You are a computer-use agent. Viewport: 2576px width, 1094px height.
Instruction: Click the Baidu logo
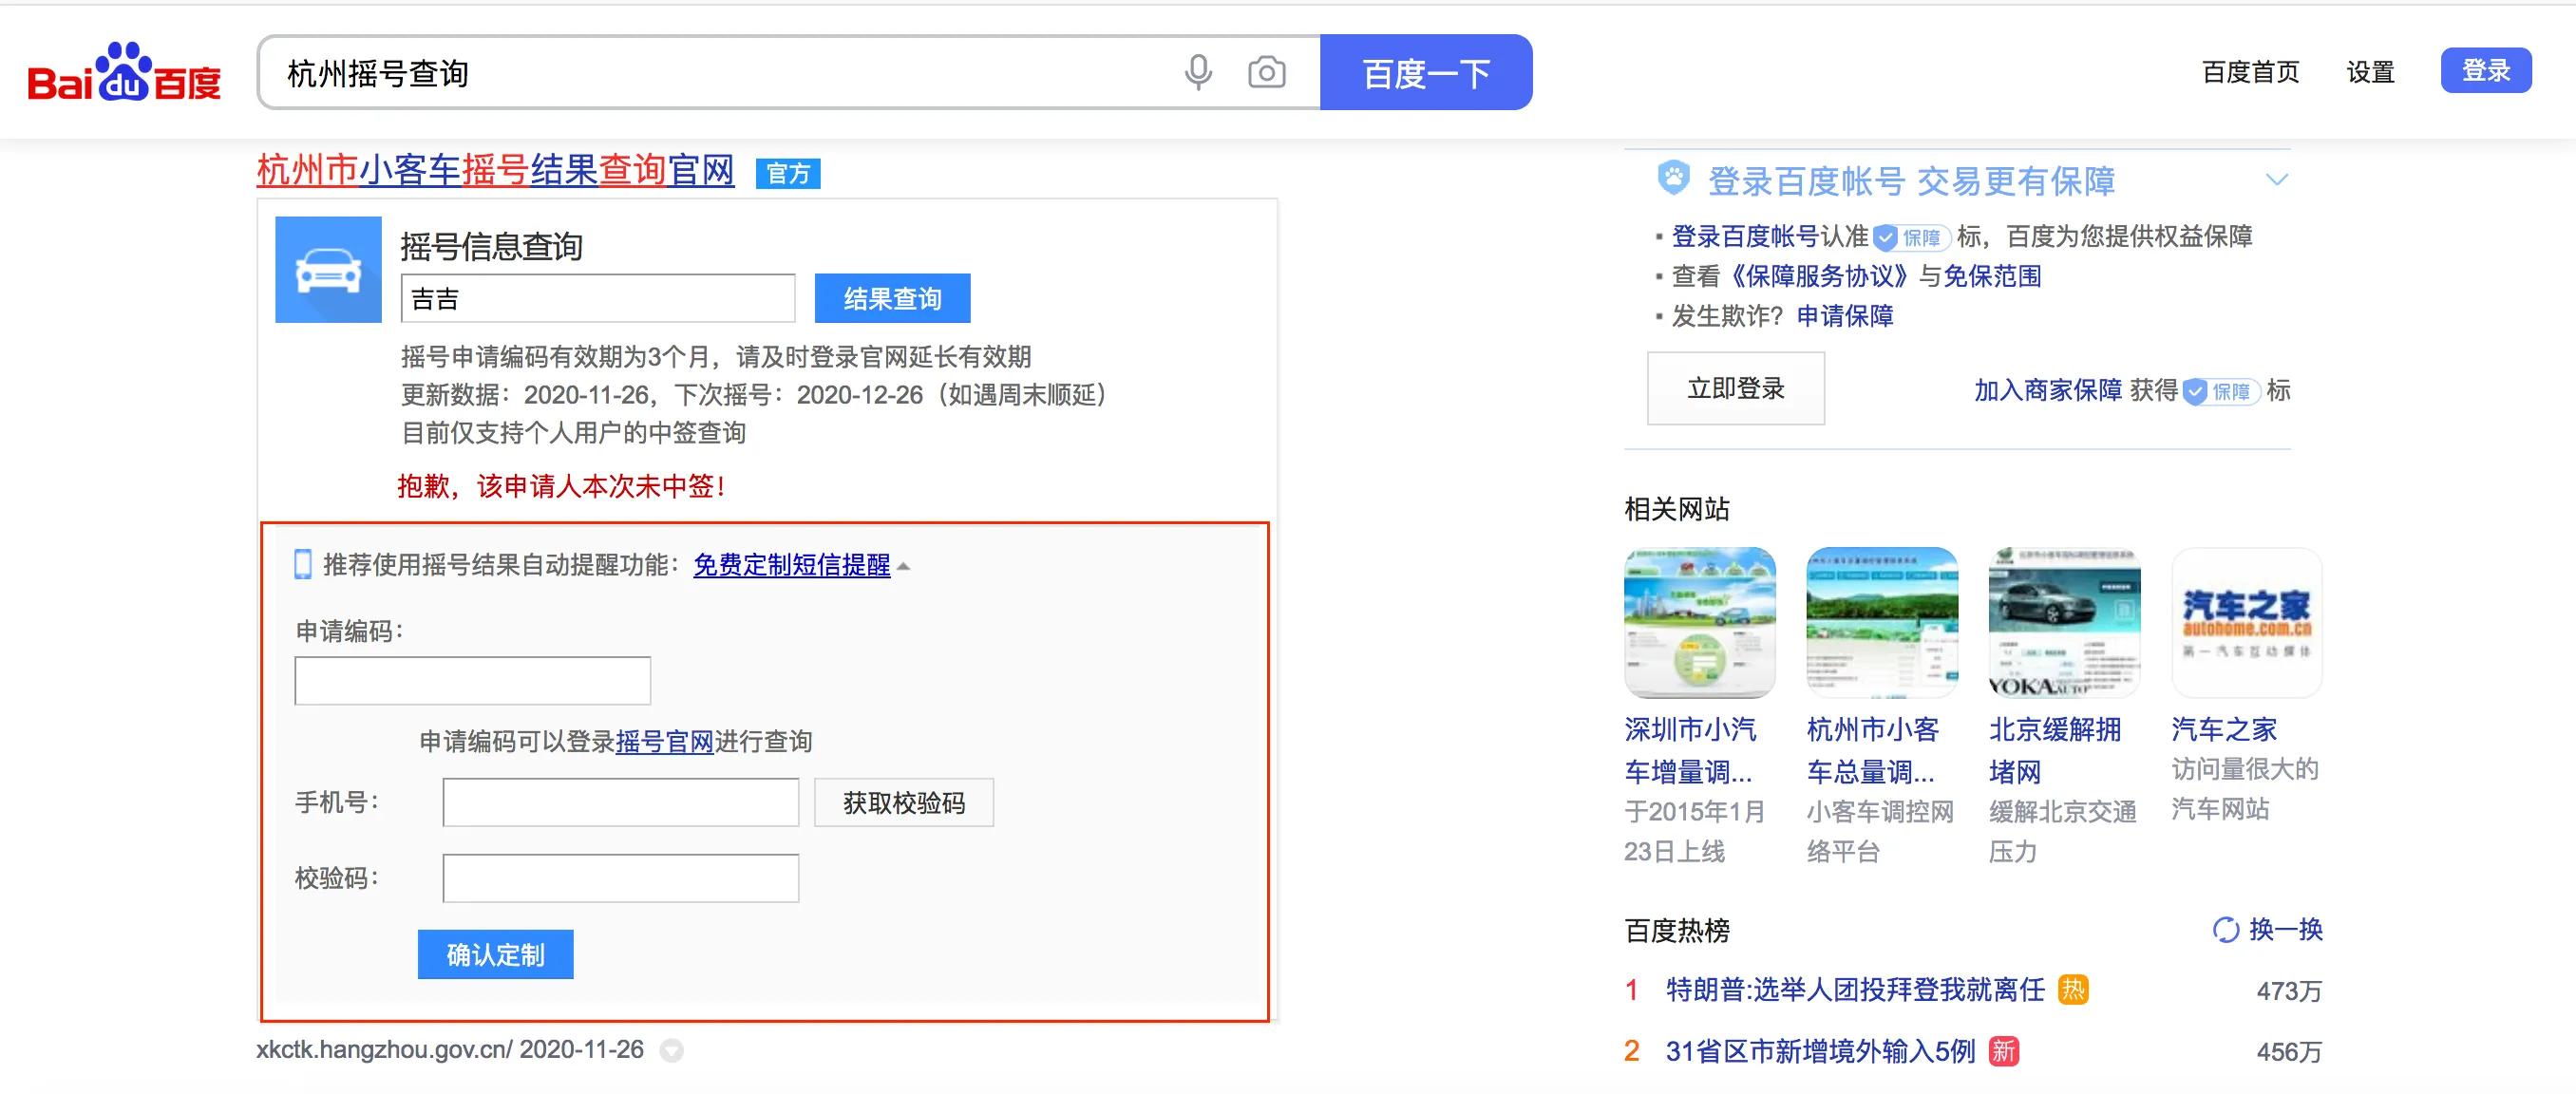(122, 72)
